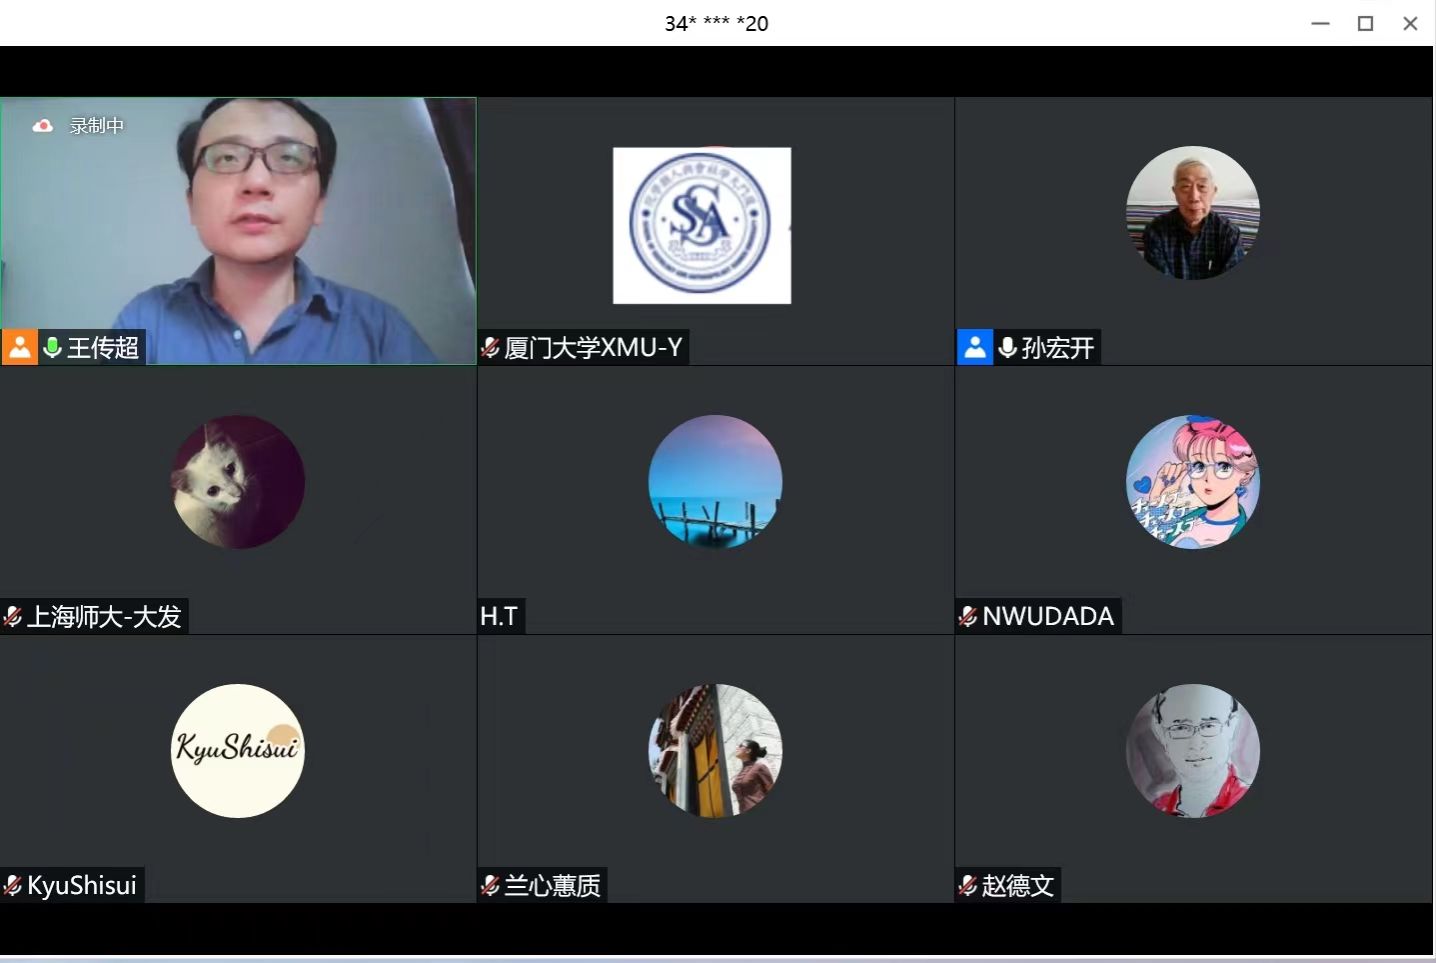Image resolution: width=1436 pixels, height=963 pixels.
Task: Click the muted mic icon for NWUDADA
Action: point(968,617)
